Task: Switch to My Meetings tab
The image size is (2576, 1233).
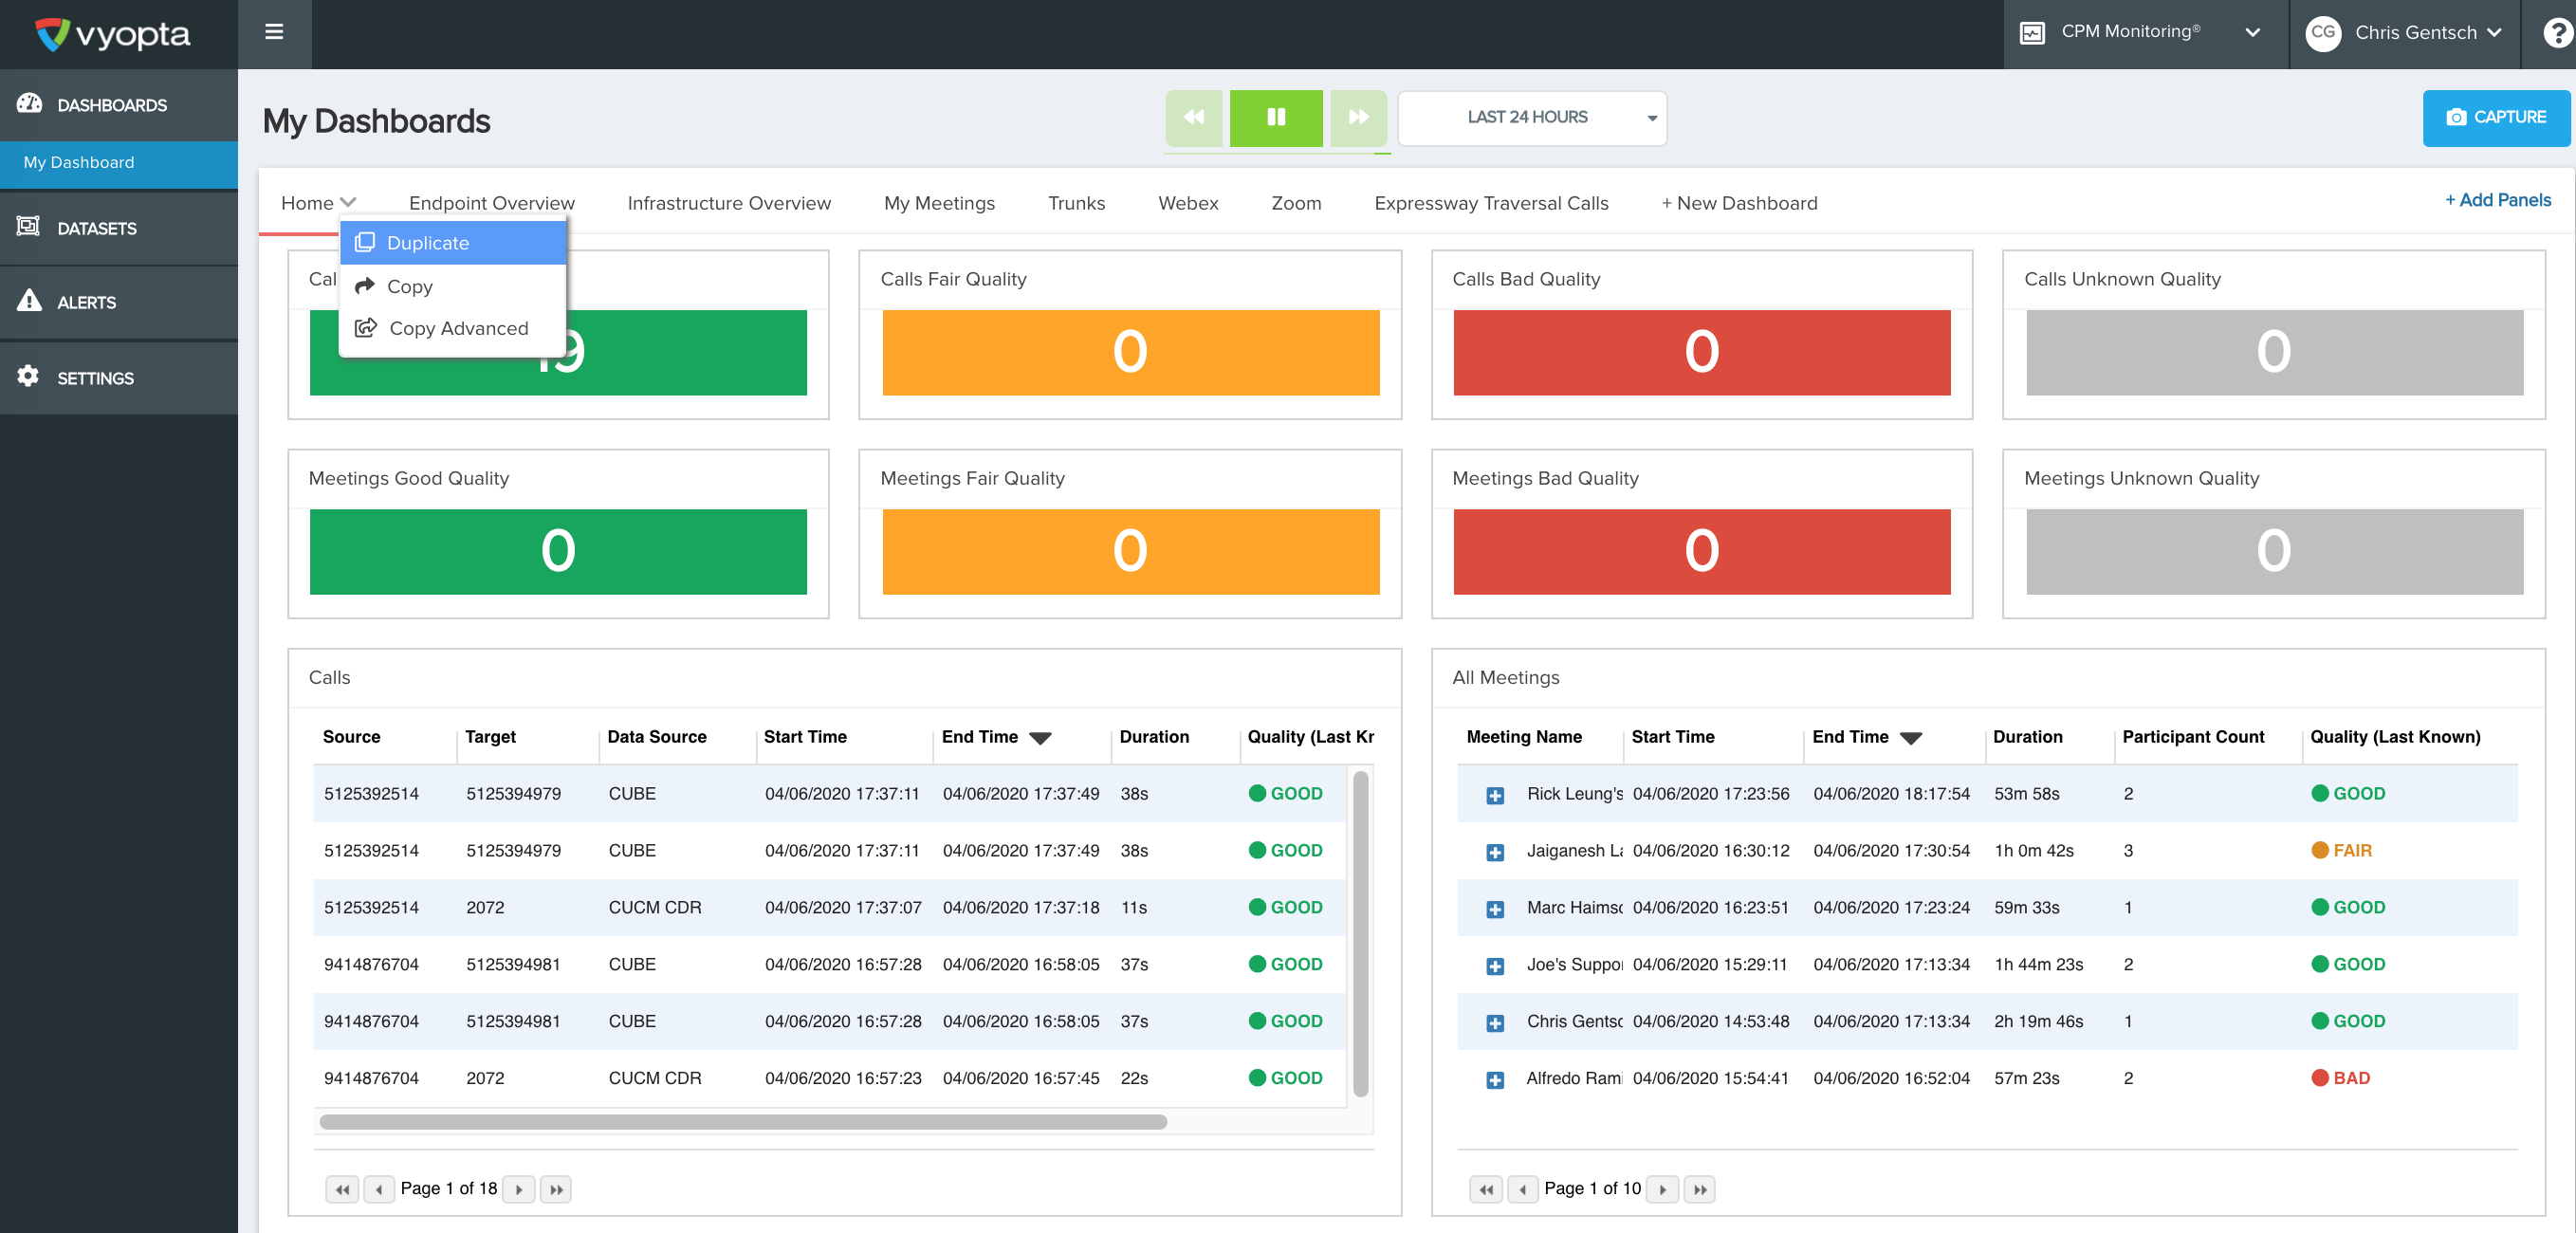Action: pyautogui.click(x=939, y=203)
